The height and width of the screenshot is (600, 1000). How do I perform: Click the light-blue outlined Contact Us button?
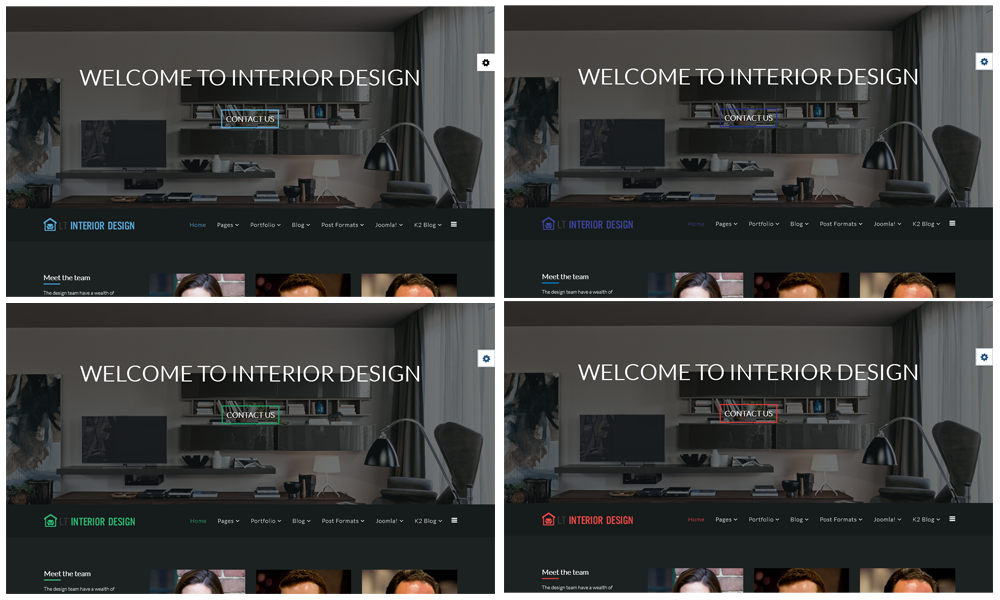[x=250, y=119]
